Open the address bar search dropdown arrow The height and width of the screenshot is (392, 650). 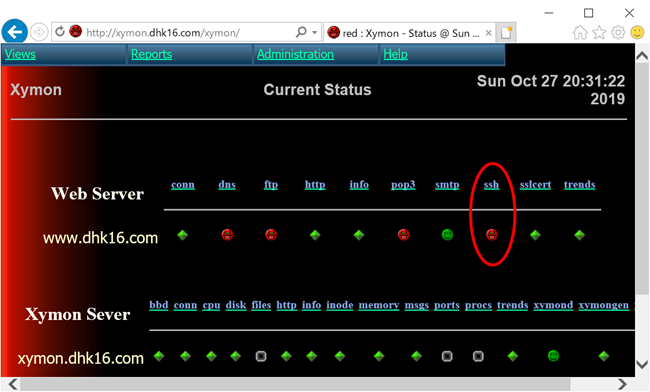(x=315, y=32)
